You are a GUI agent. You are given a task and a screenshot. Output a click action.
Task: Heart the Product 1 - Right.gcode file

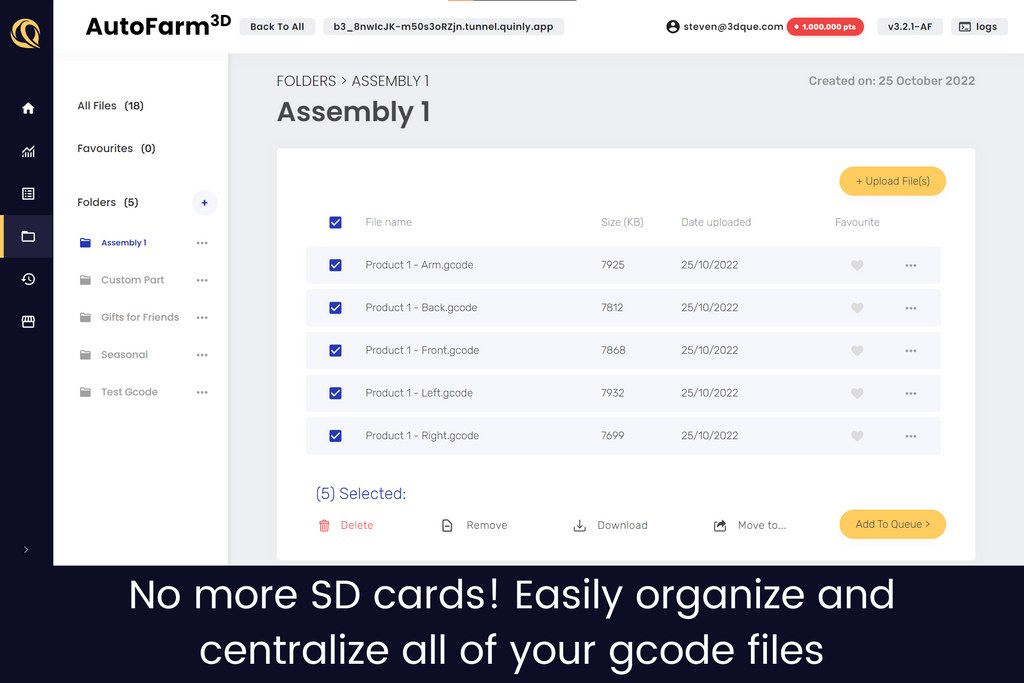point(857,436)
